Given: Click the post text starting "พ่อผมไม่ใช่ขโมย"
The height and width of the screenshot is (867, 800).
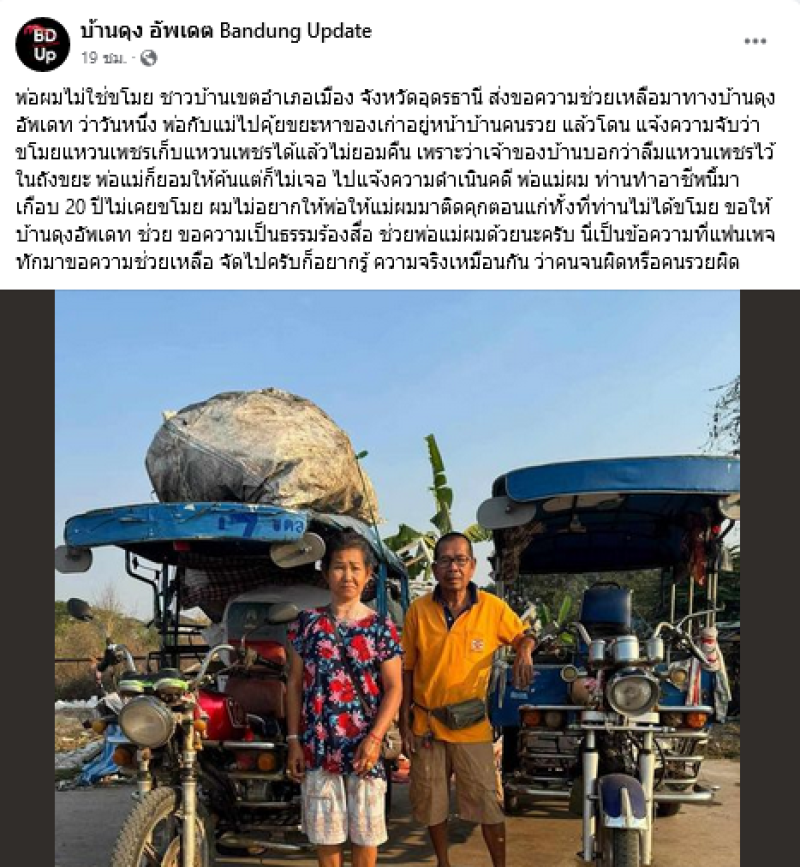Looking at the screenshot, I should coord(396,180).
